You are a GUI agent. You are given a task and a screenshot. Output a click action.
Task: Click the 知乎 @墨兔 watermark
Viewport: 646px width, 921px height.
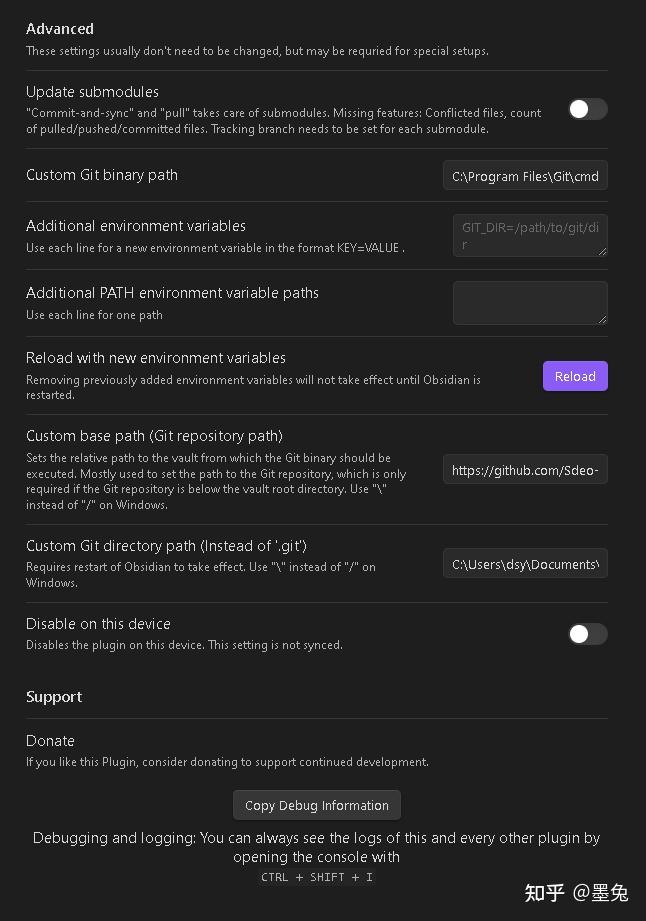point(576,893)
